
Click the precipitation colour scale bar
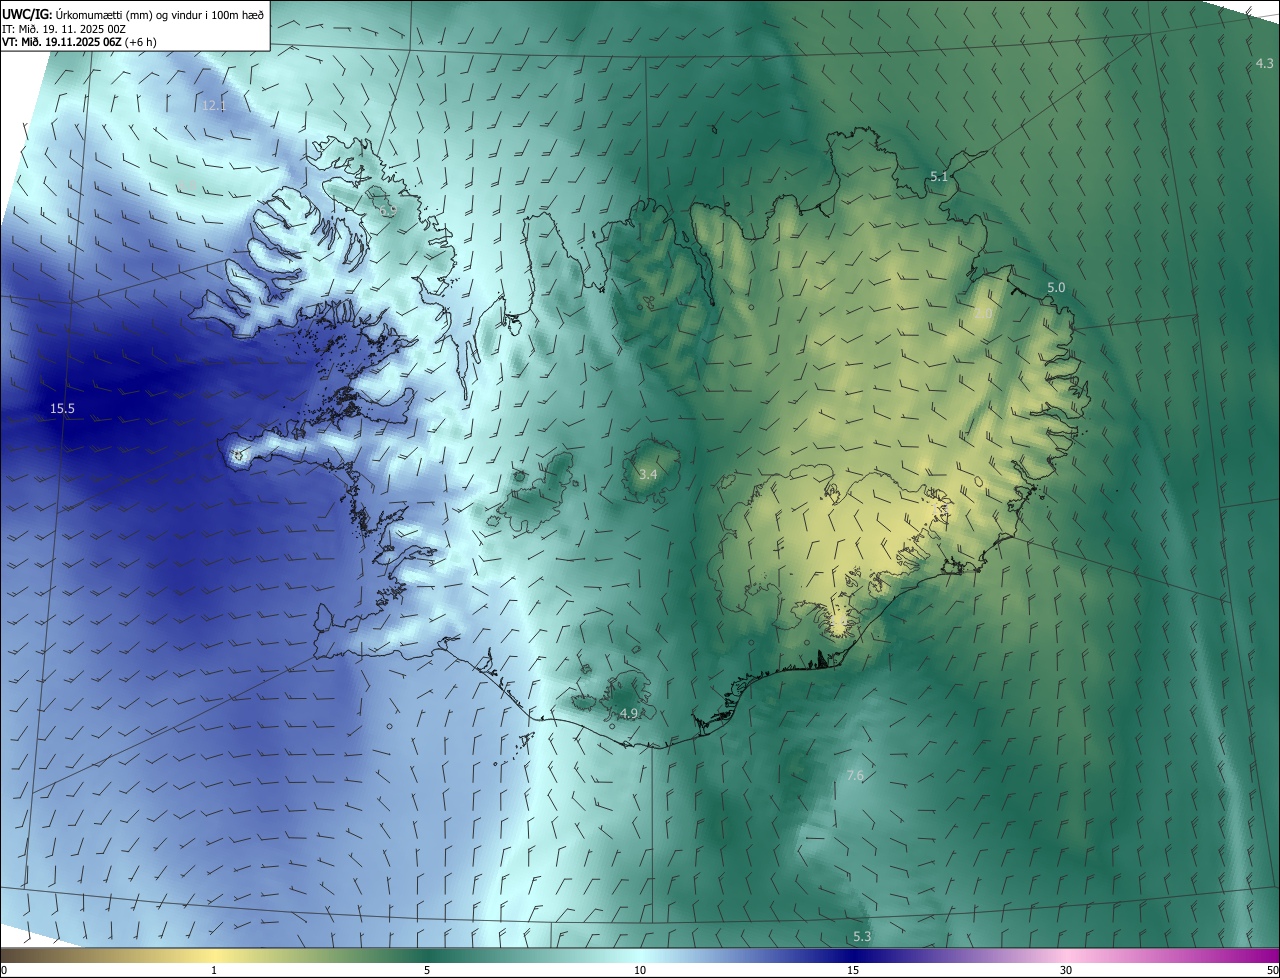tap(640, 955)
